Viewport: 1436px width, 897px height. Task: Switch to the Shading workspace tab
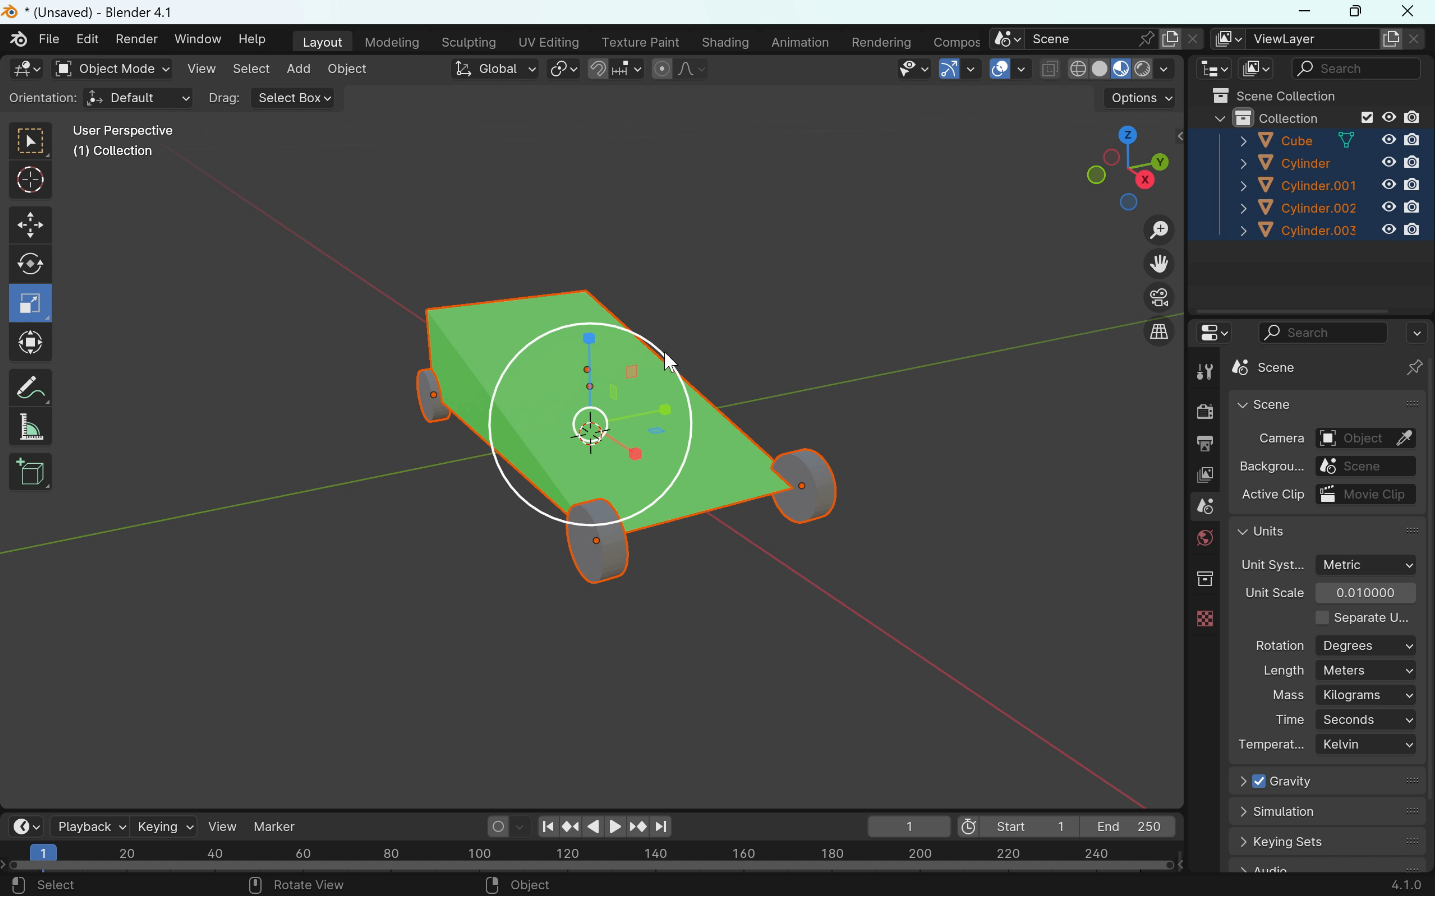pyautogui.click(x=726, y=43)
